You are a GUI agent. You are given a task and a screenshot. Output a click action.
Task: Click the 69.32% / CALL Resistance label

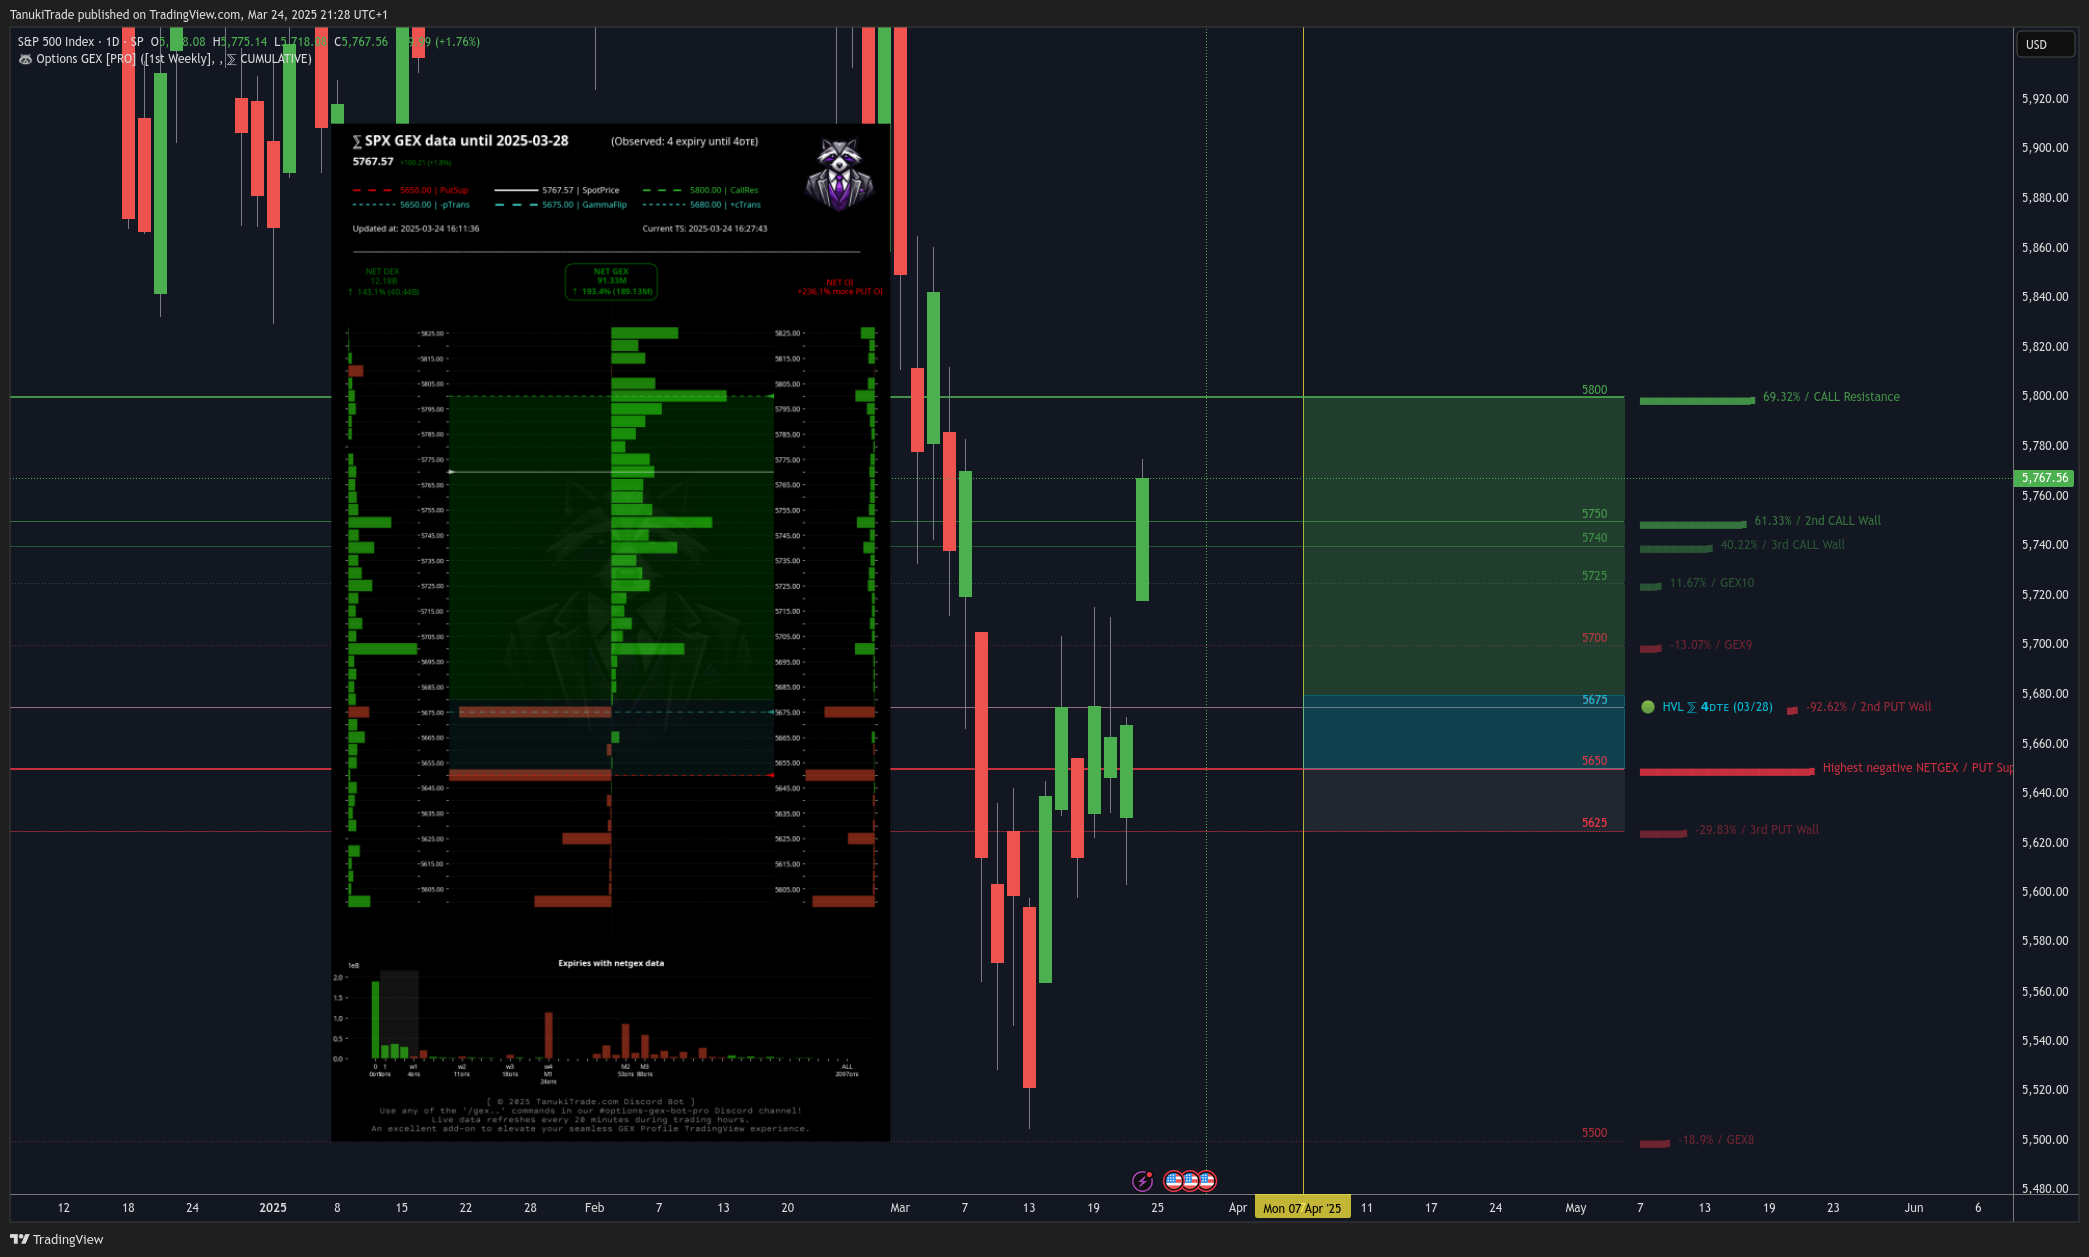click(1831, 397)
